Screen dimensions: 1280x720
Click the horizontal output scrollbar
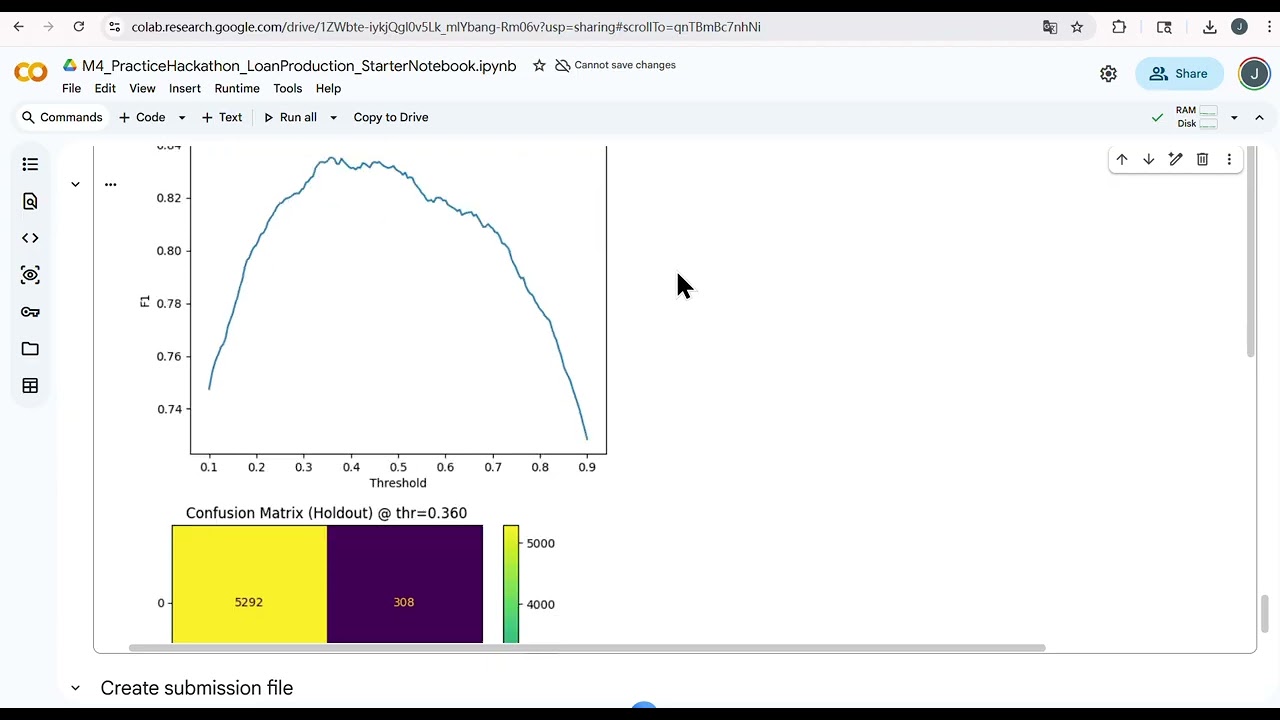(x=587, y=648)
